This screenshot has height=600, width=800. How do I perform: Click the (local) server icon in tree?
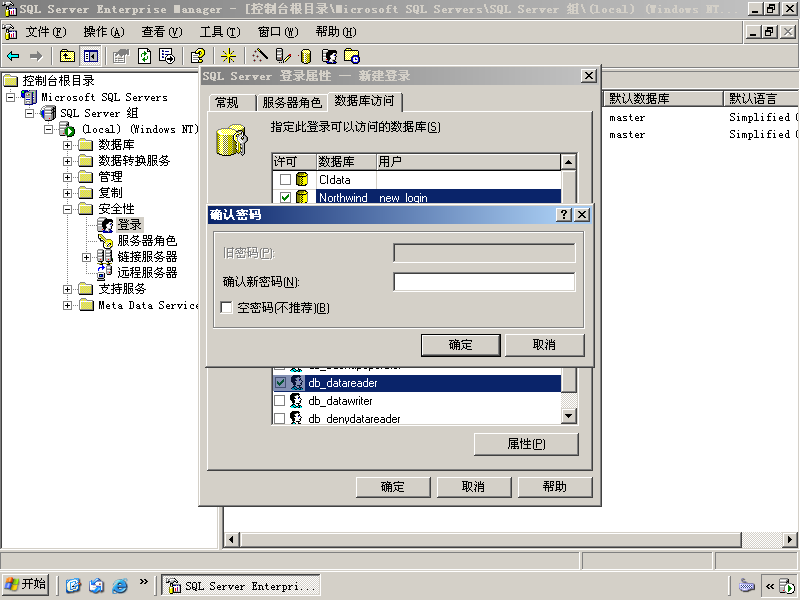(67, 129)
